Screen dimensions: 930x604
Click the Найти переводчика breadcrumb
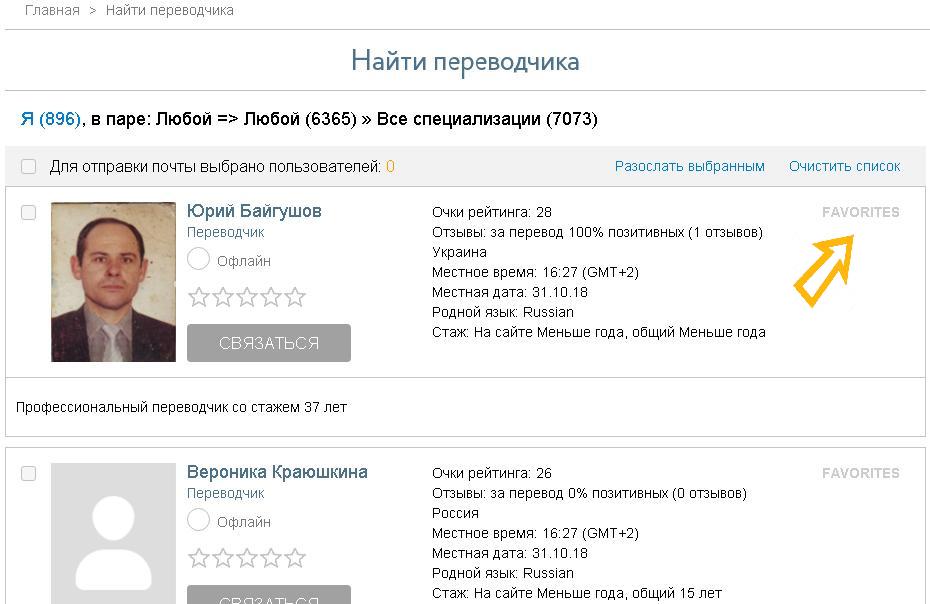[x=170, y=11]
